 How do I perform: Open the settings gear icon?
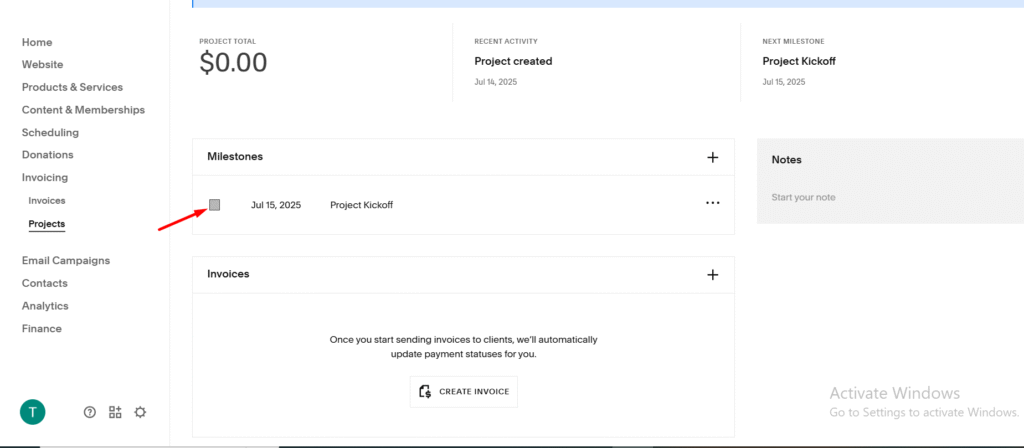coord(140,412)
